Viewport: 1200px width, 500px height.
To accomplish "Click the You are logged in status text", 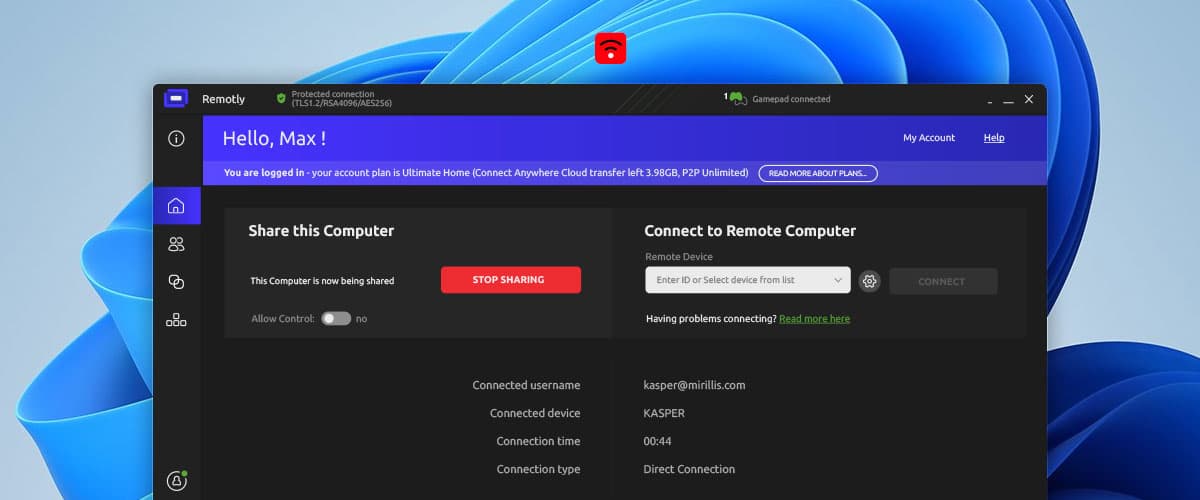I will [264, 173].
